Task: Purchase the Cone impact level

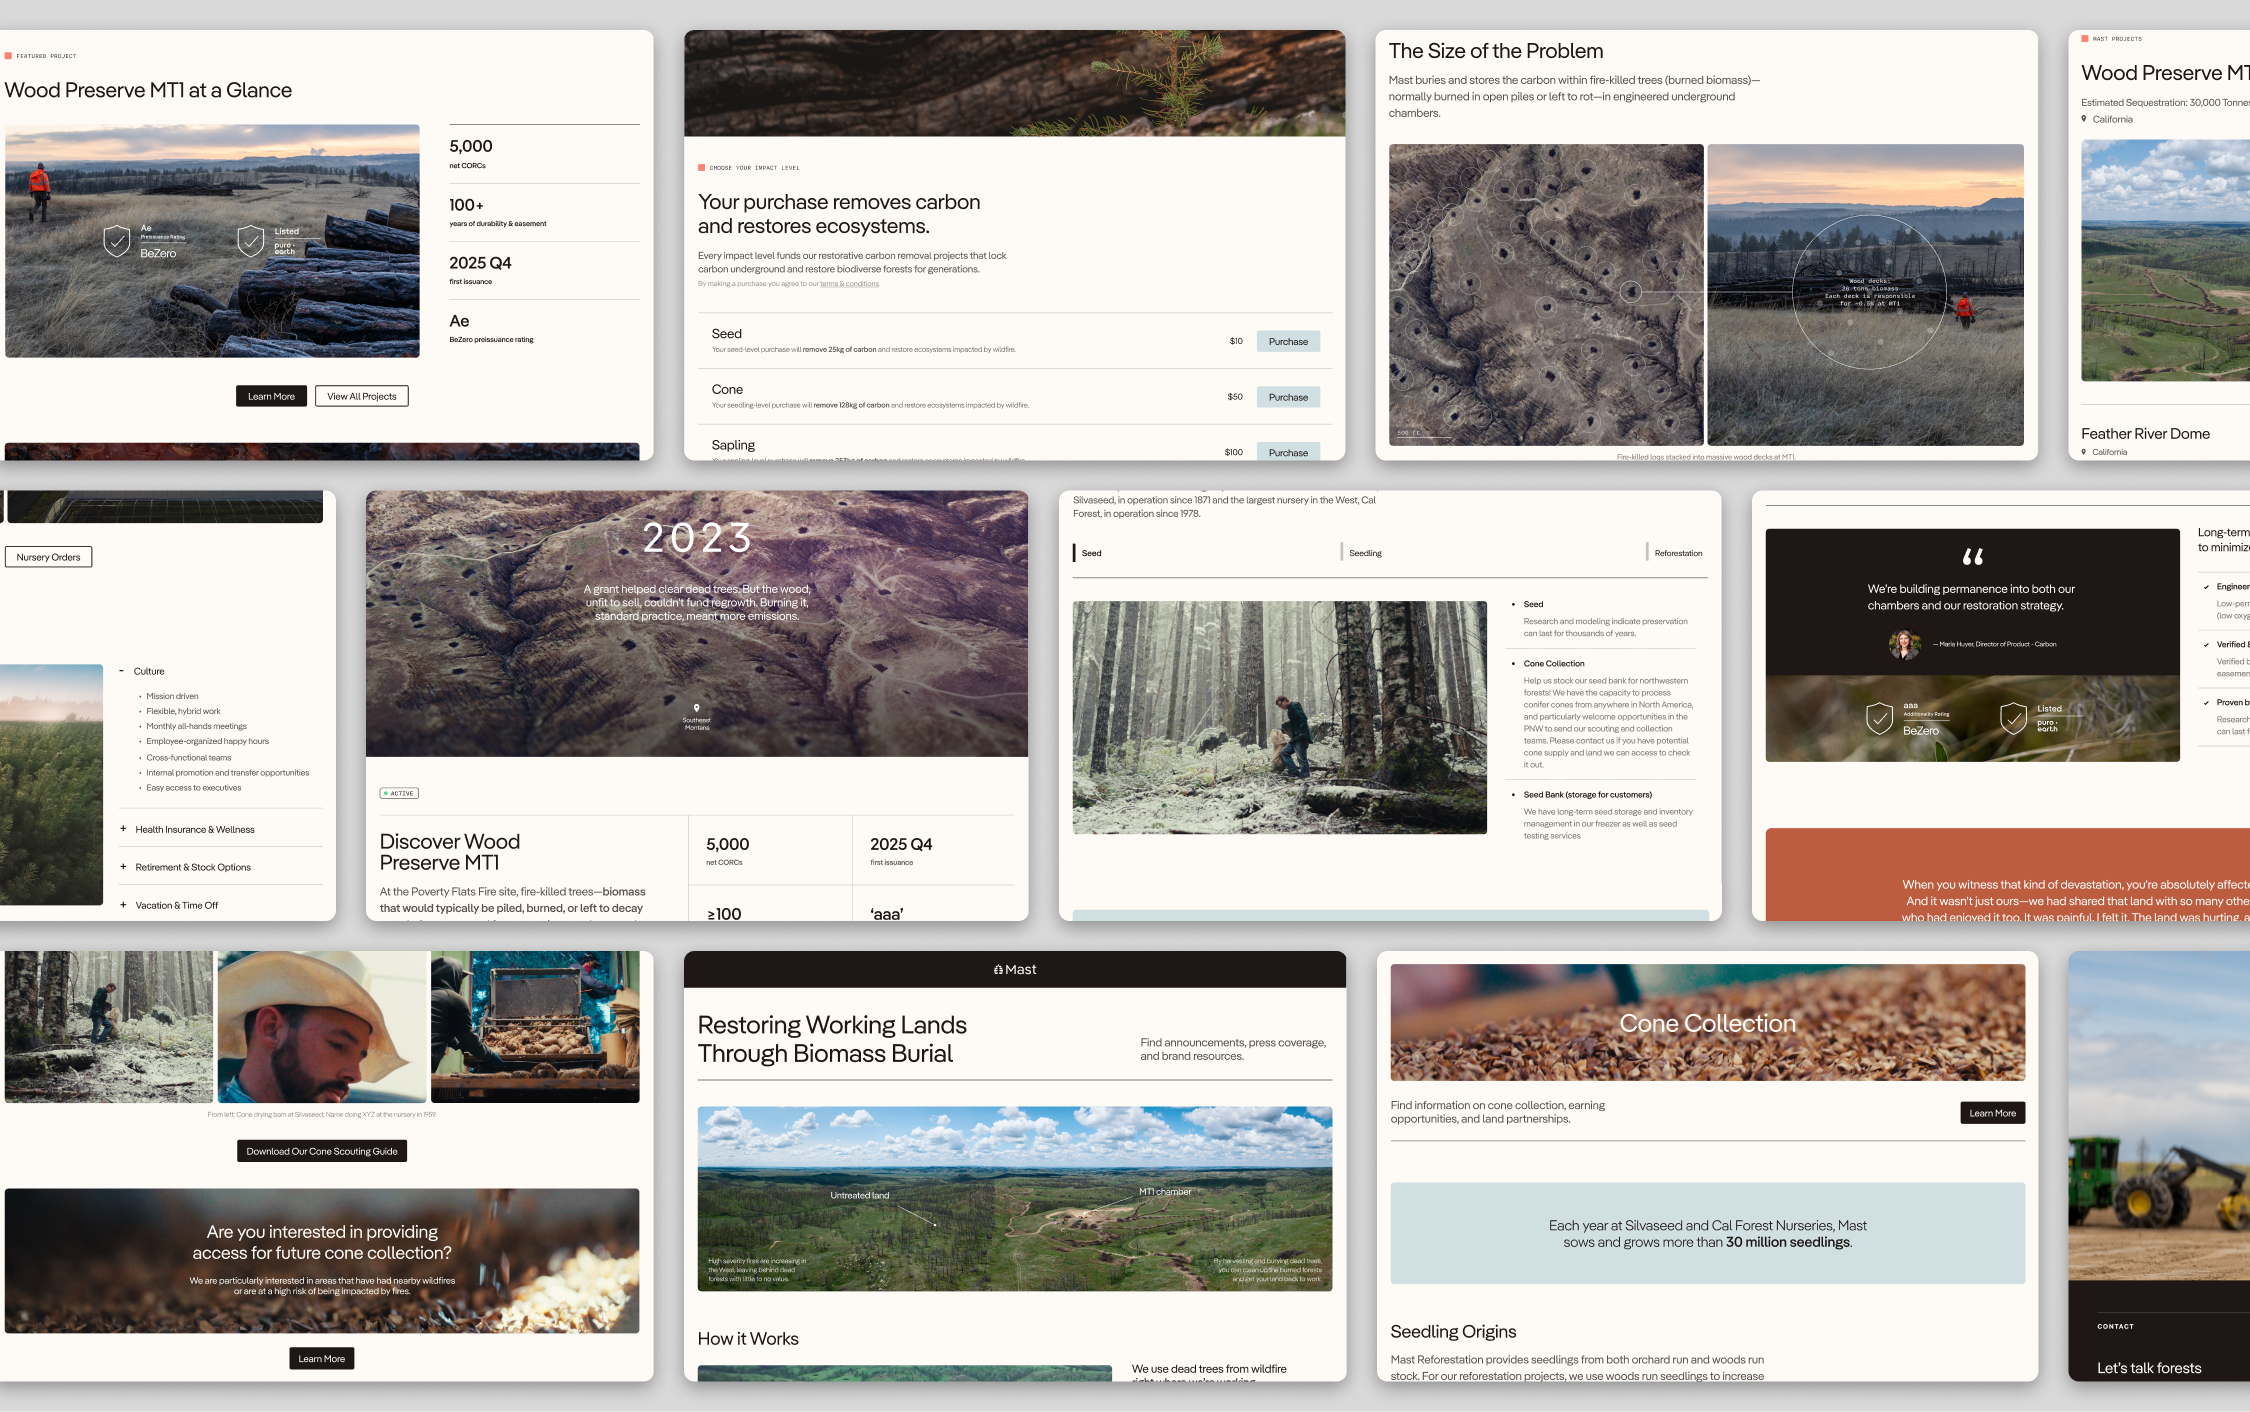Action: coord(1288,397)
